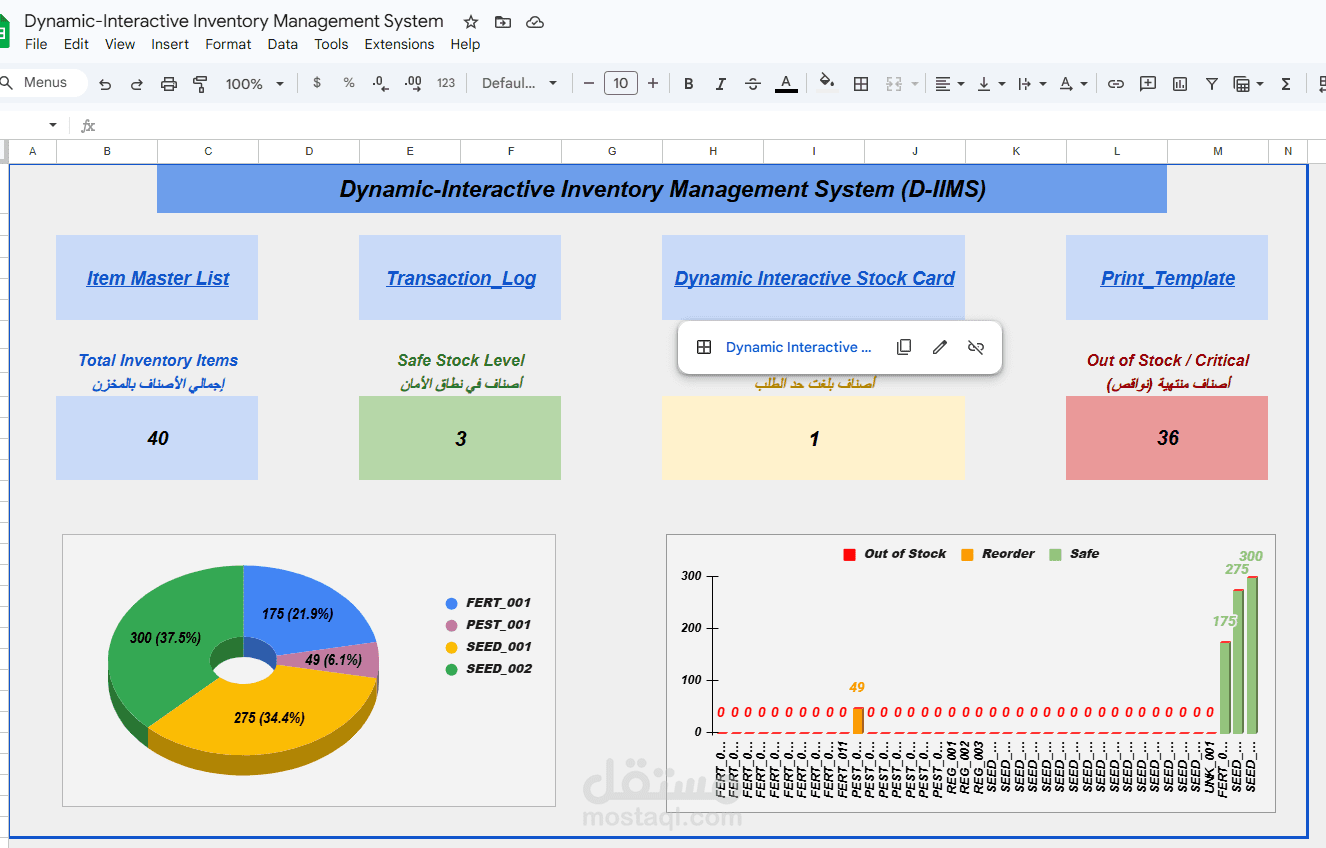The image size is (1326, 848).
Task: Toggle italic formatting
Action: (x=721, y=83)
